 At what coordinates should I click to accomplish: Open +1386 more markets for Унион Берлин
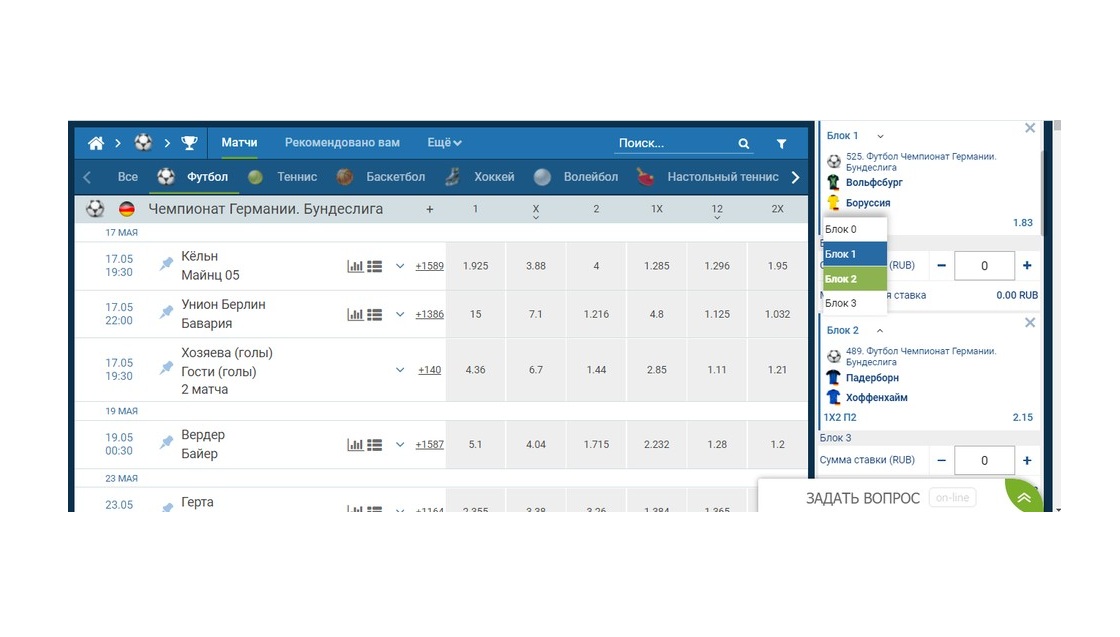pyautogui.click(x=429, y=314)
